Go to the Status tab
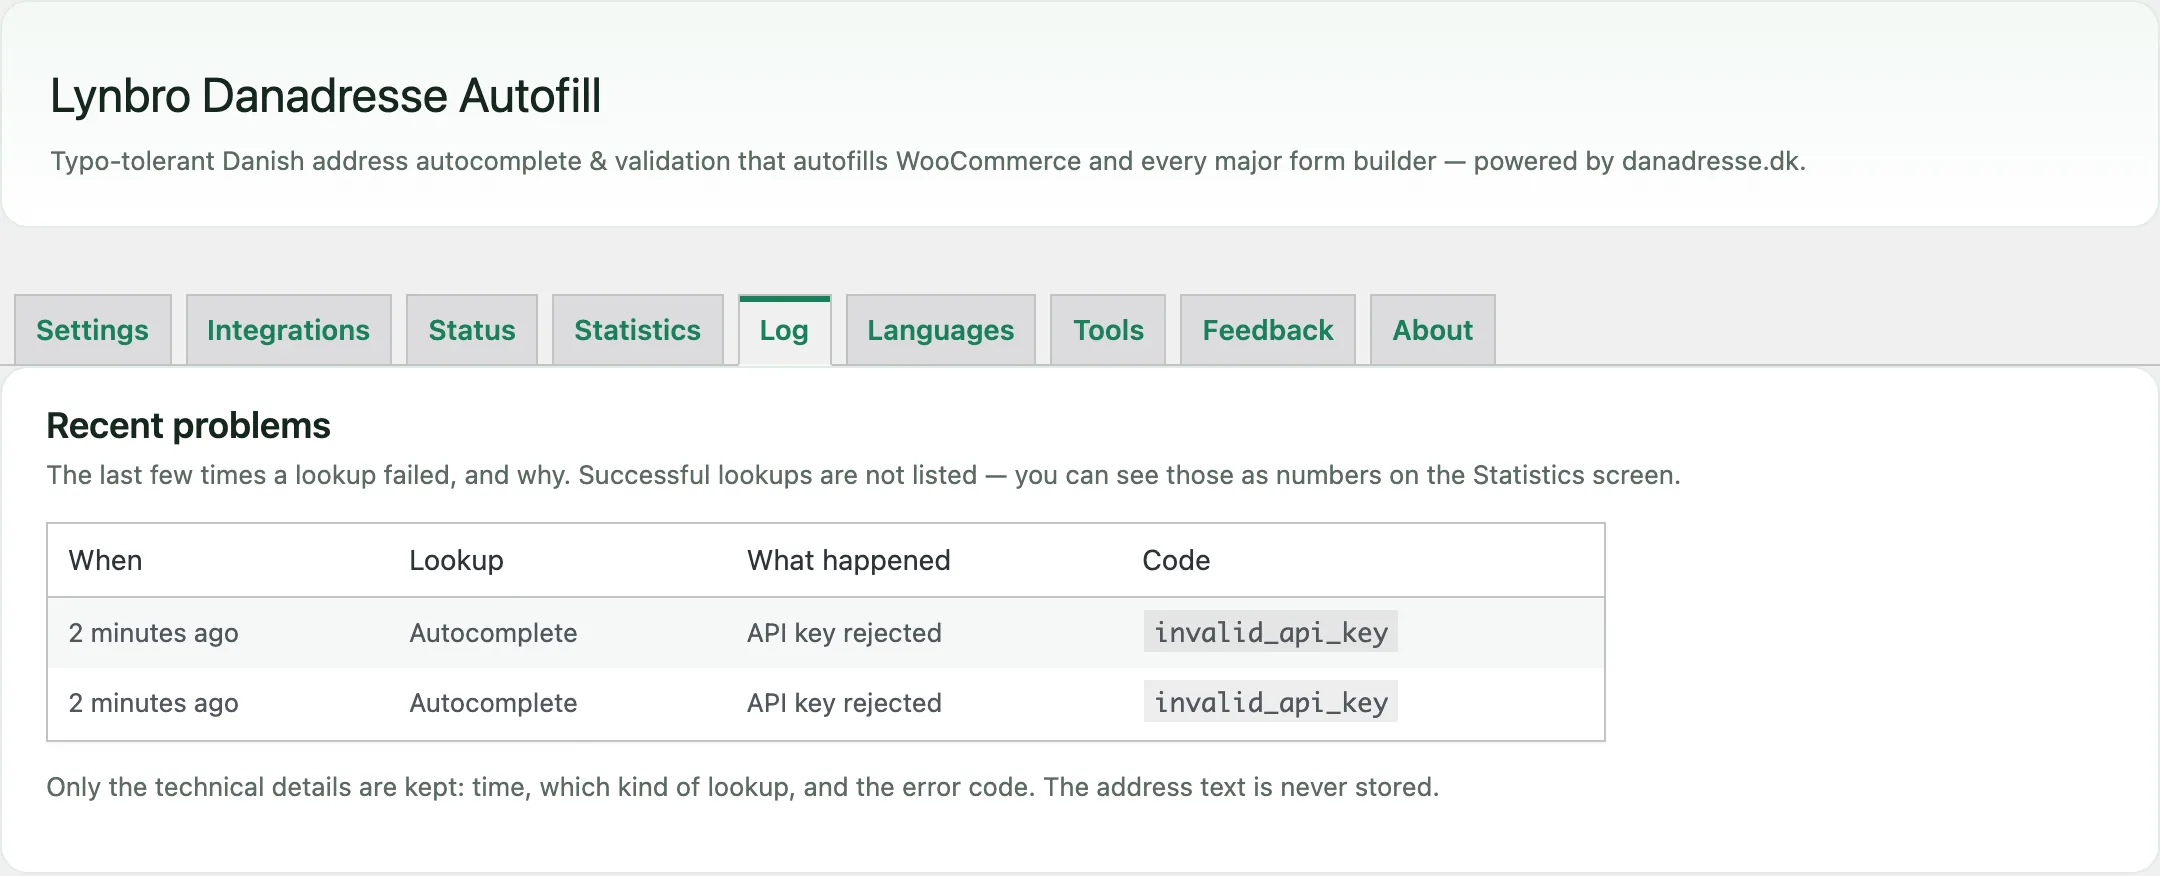 coord(472,330)
